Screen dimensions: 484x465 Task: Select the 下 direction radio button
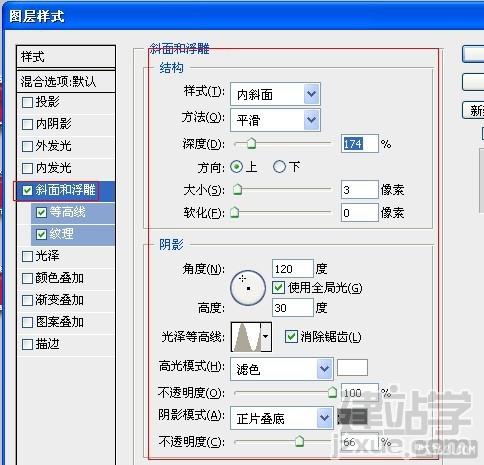(279, 166)
